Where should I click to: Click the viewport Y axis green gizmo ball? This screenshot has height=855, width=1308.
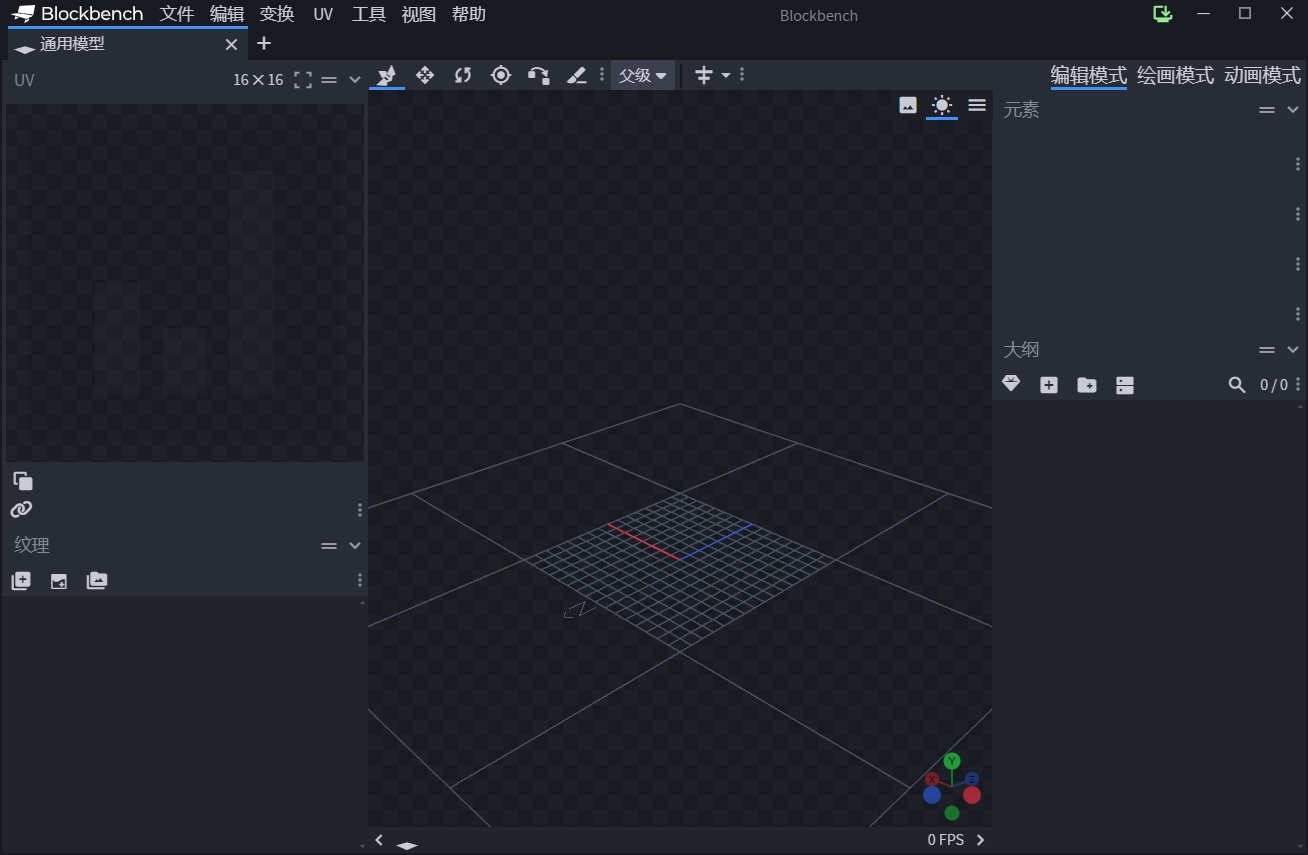click(952, 761)
